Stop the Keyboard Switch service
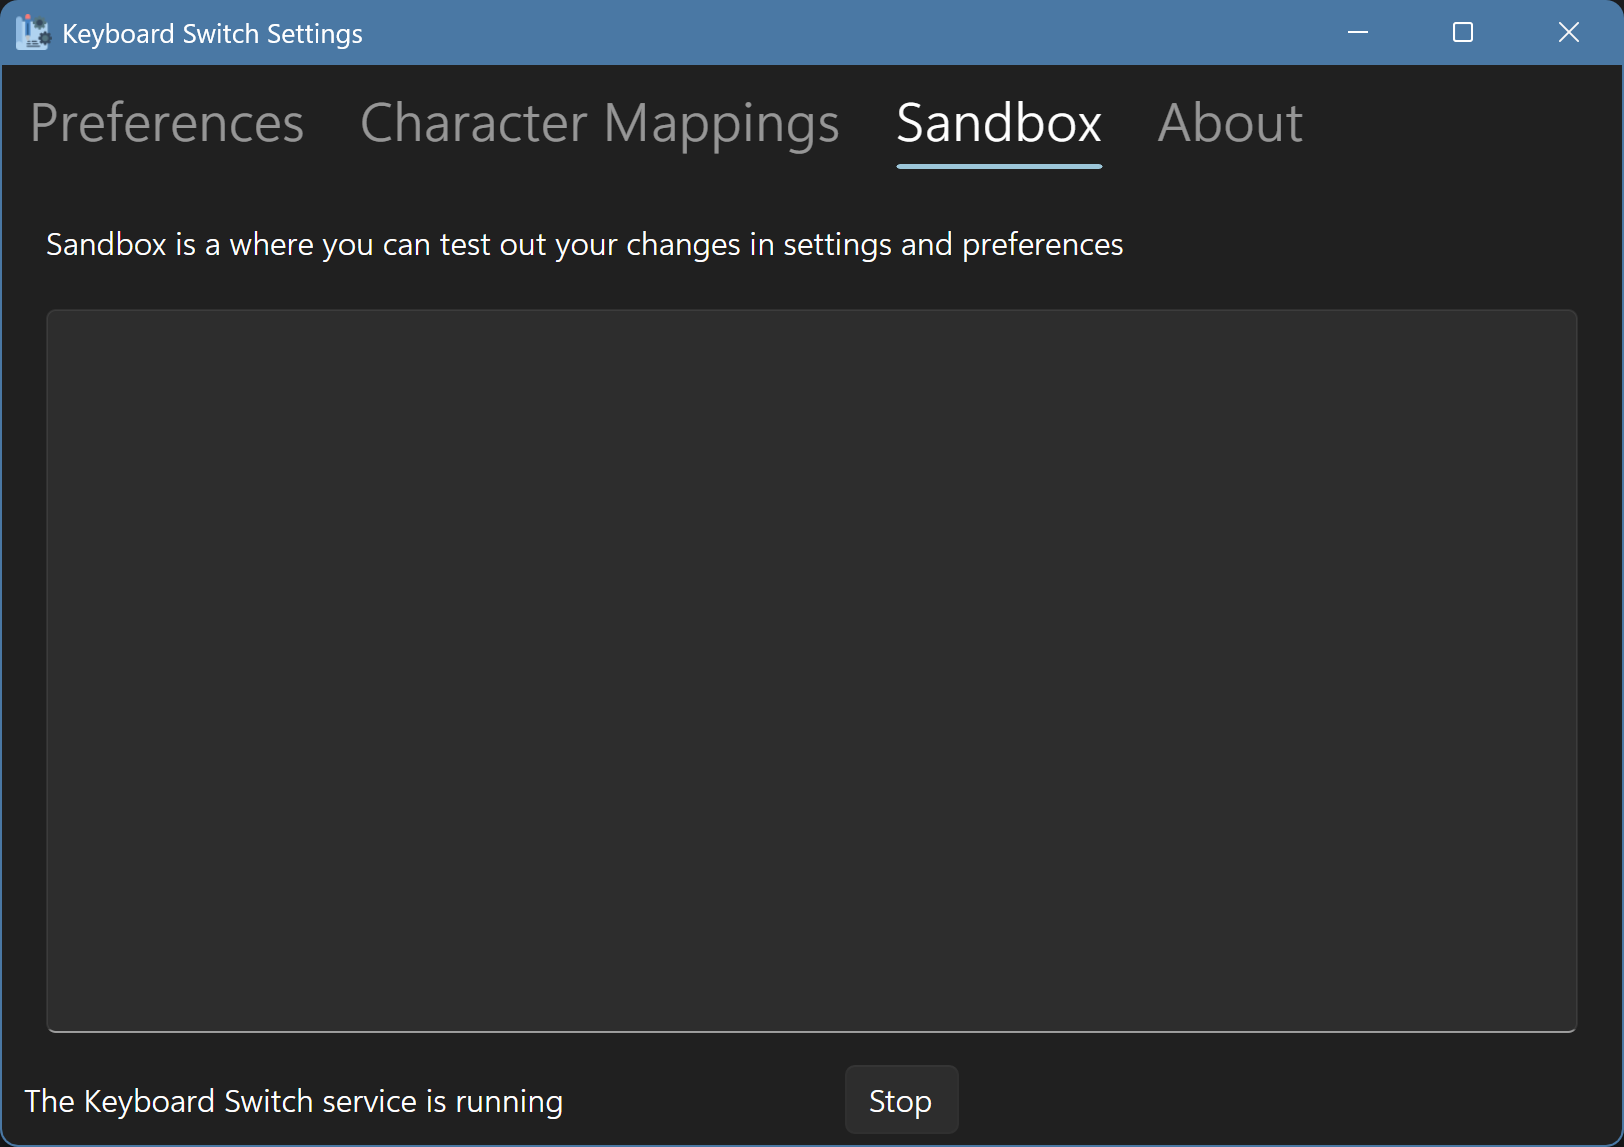The width and height of the screenshot is (1624, 1147). click(901, 1100)
